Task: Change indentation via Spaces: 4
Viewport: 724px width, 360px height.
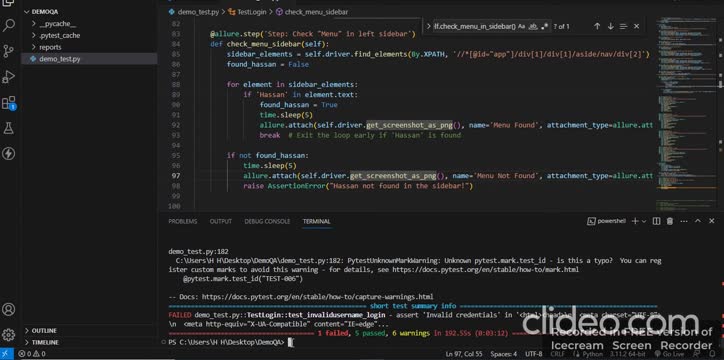Action: click(x=504, y=354)
